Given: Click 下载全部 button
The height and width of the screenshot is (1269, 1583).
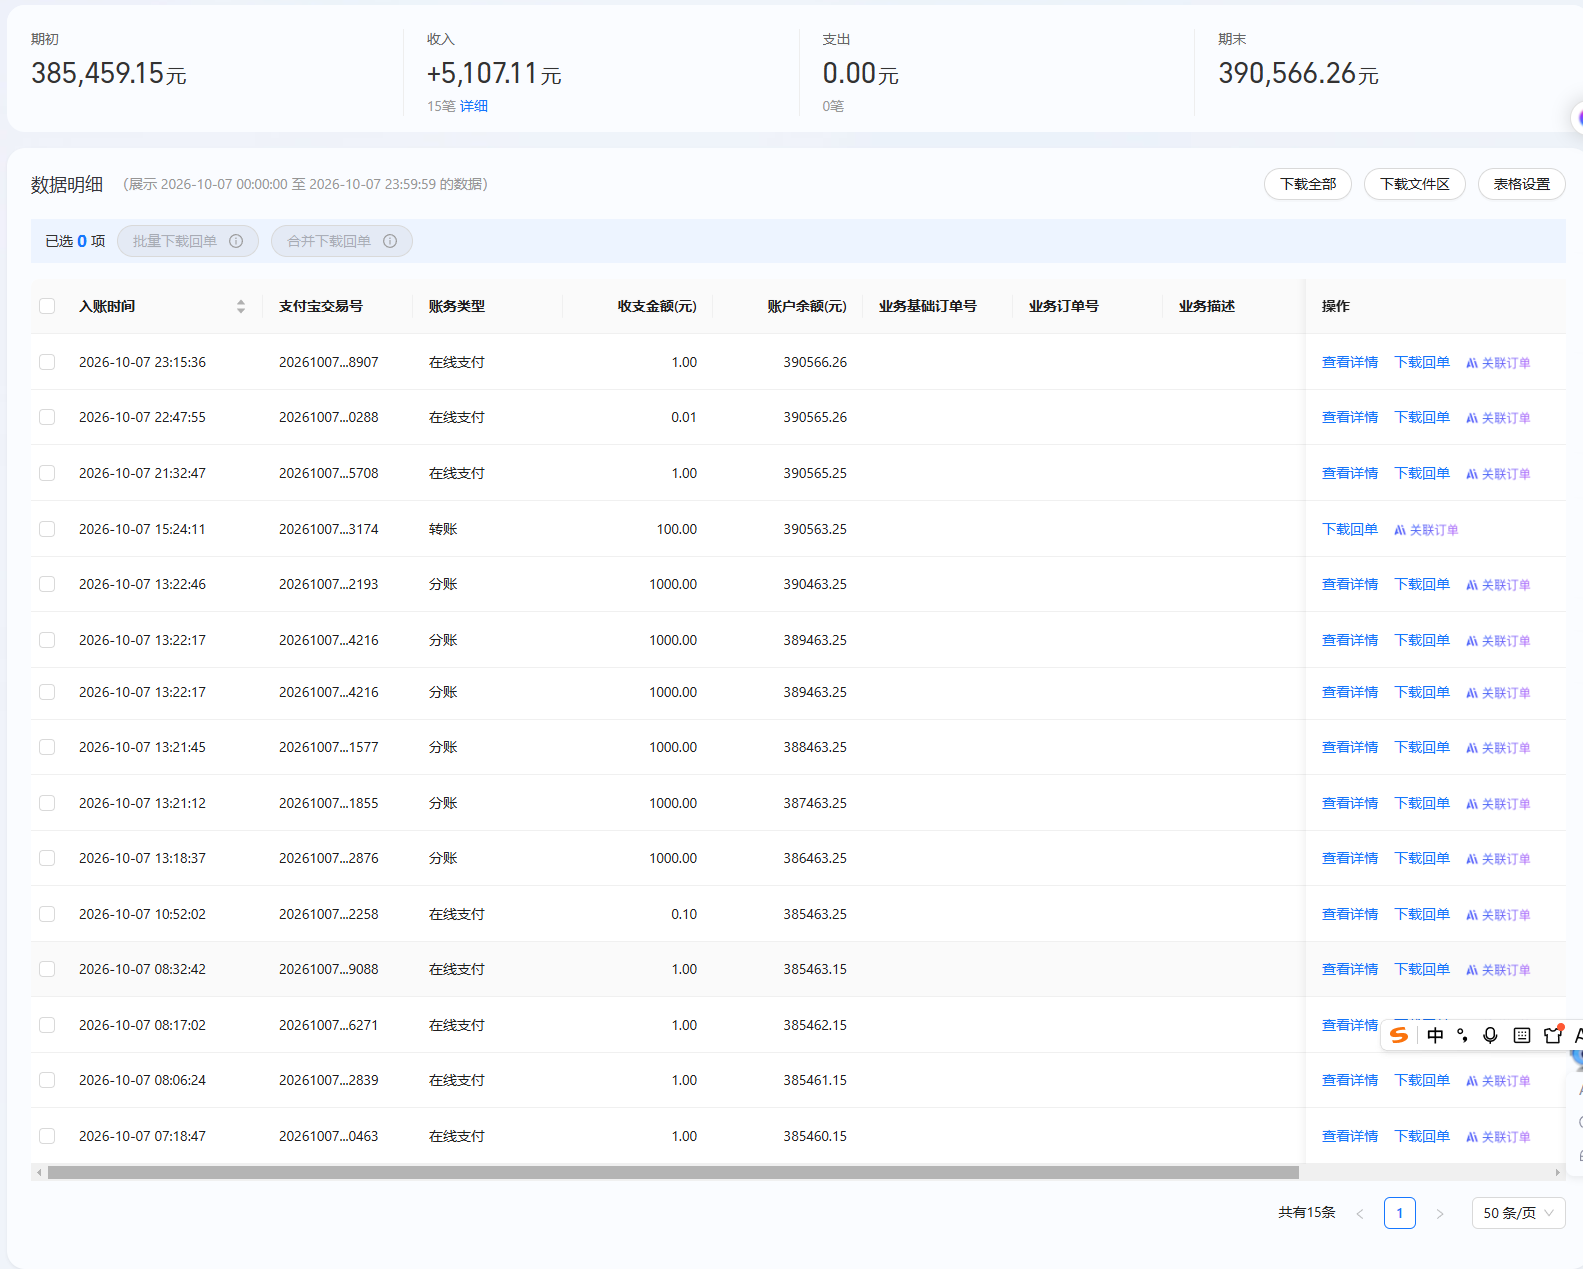Looking at the screenshot, I should (x=1308, y=184).
